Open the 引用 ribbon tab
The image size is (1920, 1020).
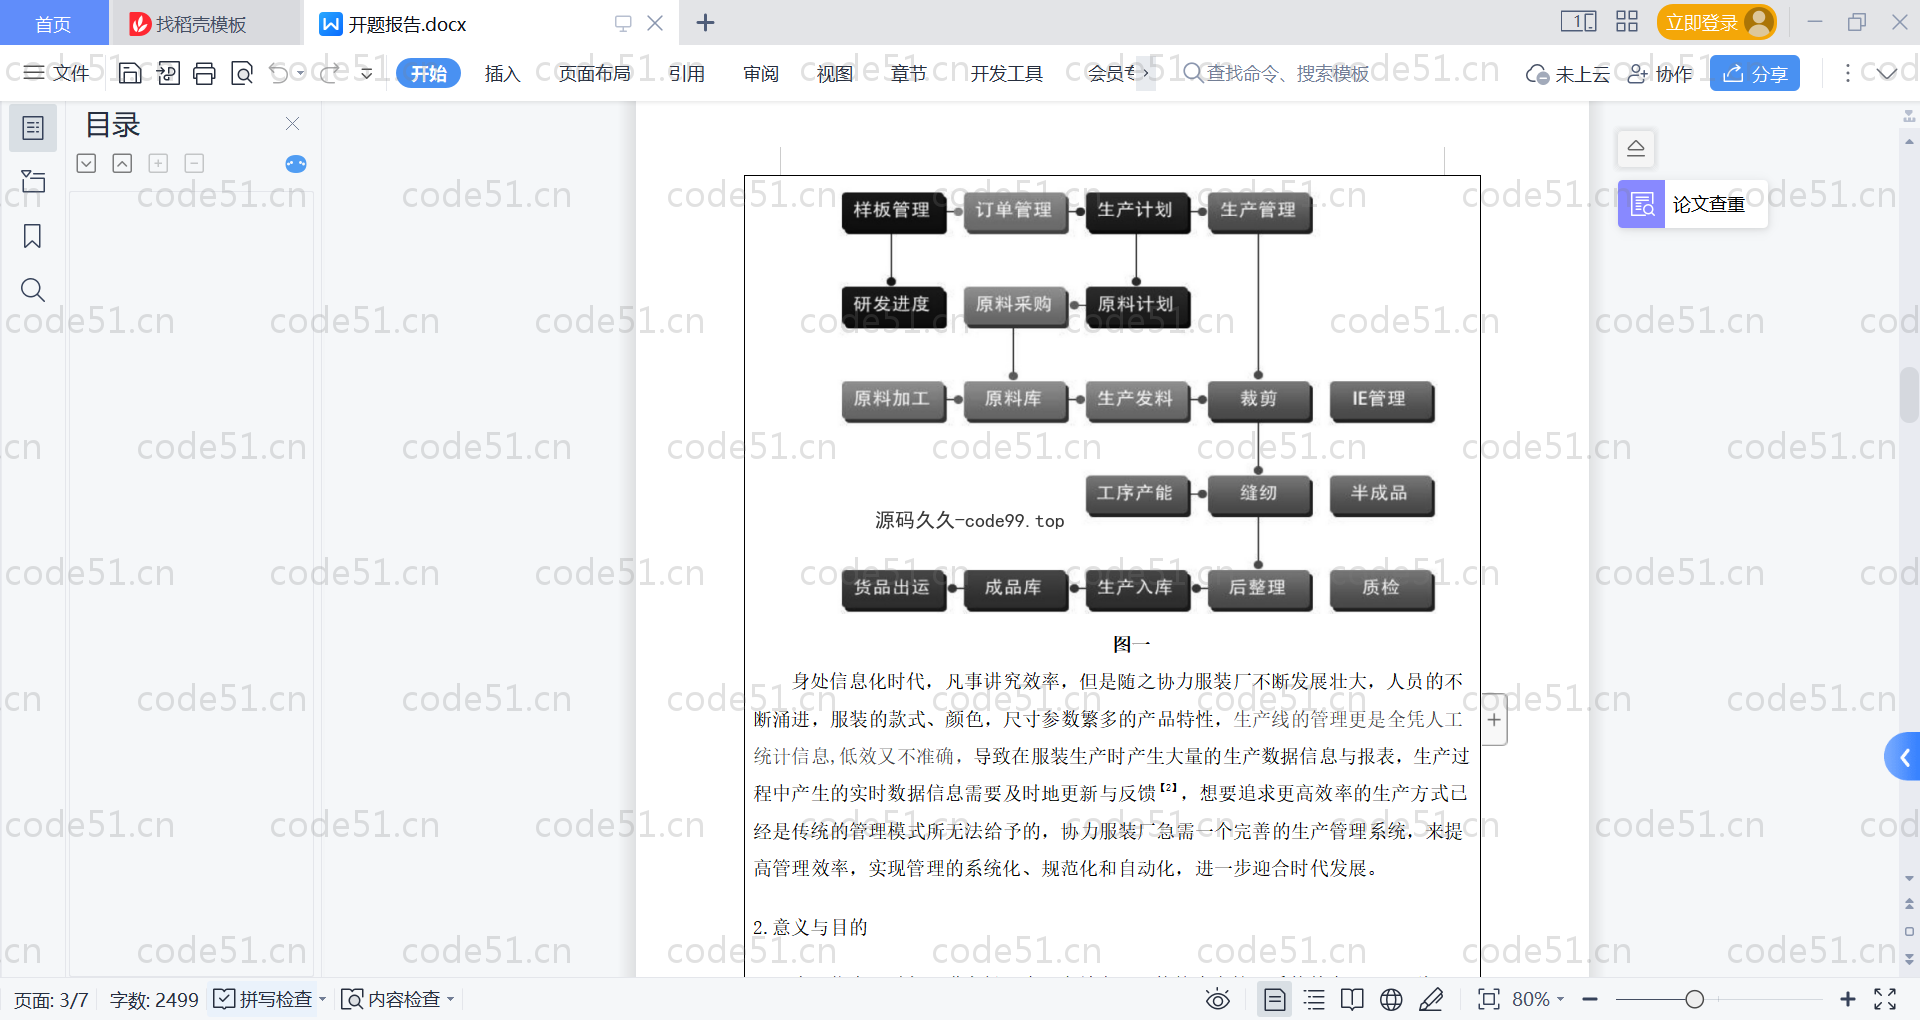(687, 73)
